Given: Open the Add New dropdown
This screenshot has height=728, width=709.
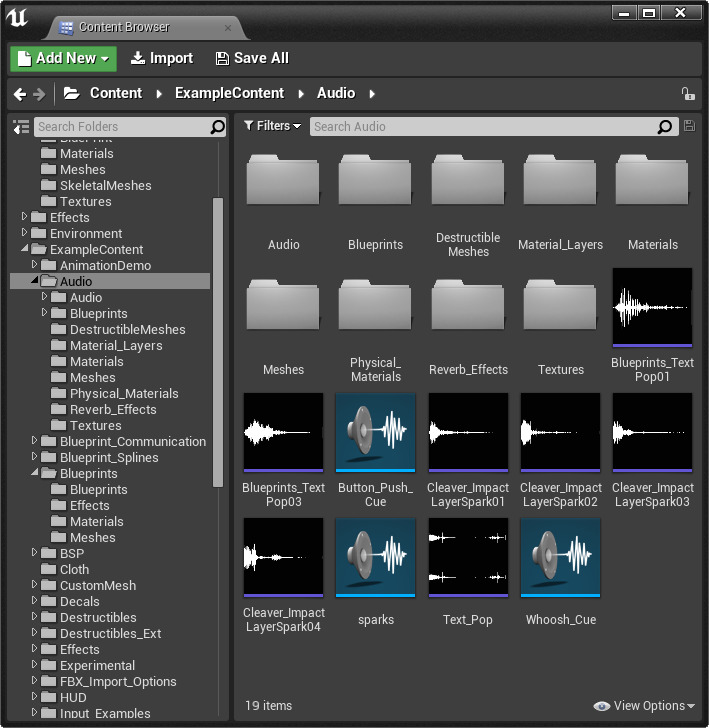Looking at the screenshot, I should (x=63, y=58).
